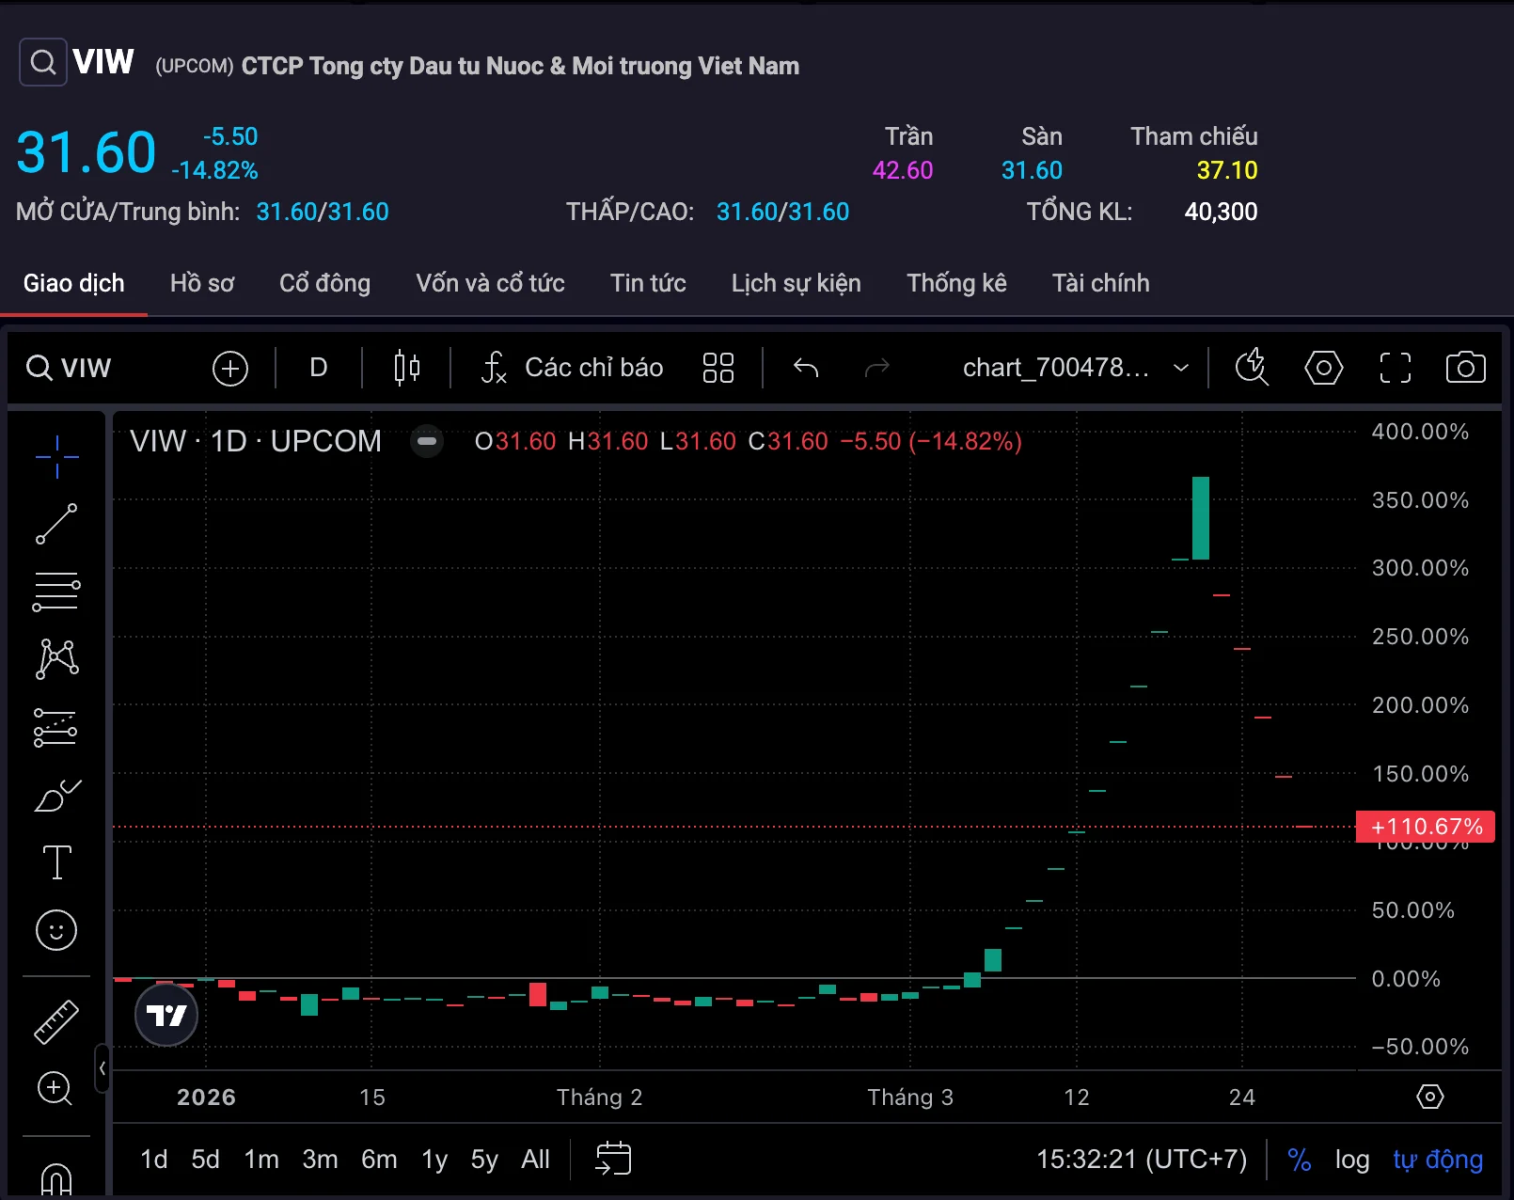This screenshot has width=1514, height=1200.
Task: Open time axis settings hexagon icon
Action: (1430, 1097)
